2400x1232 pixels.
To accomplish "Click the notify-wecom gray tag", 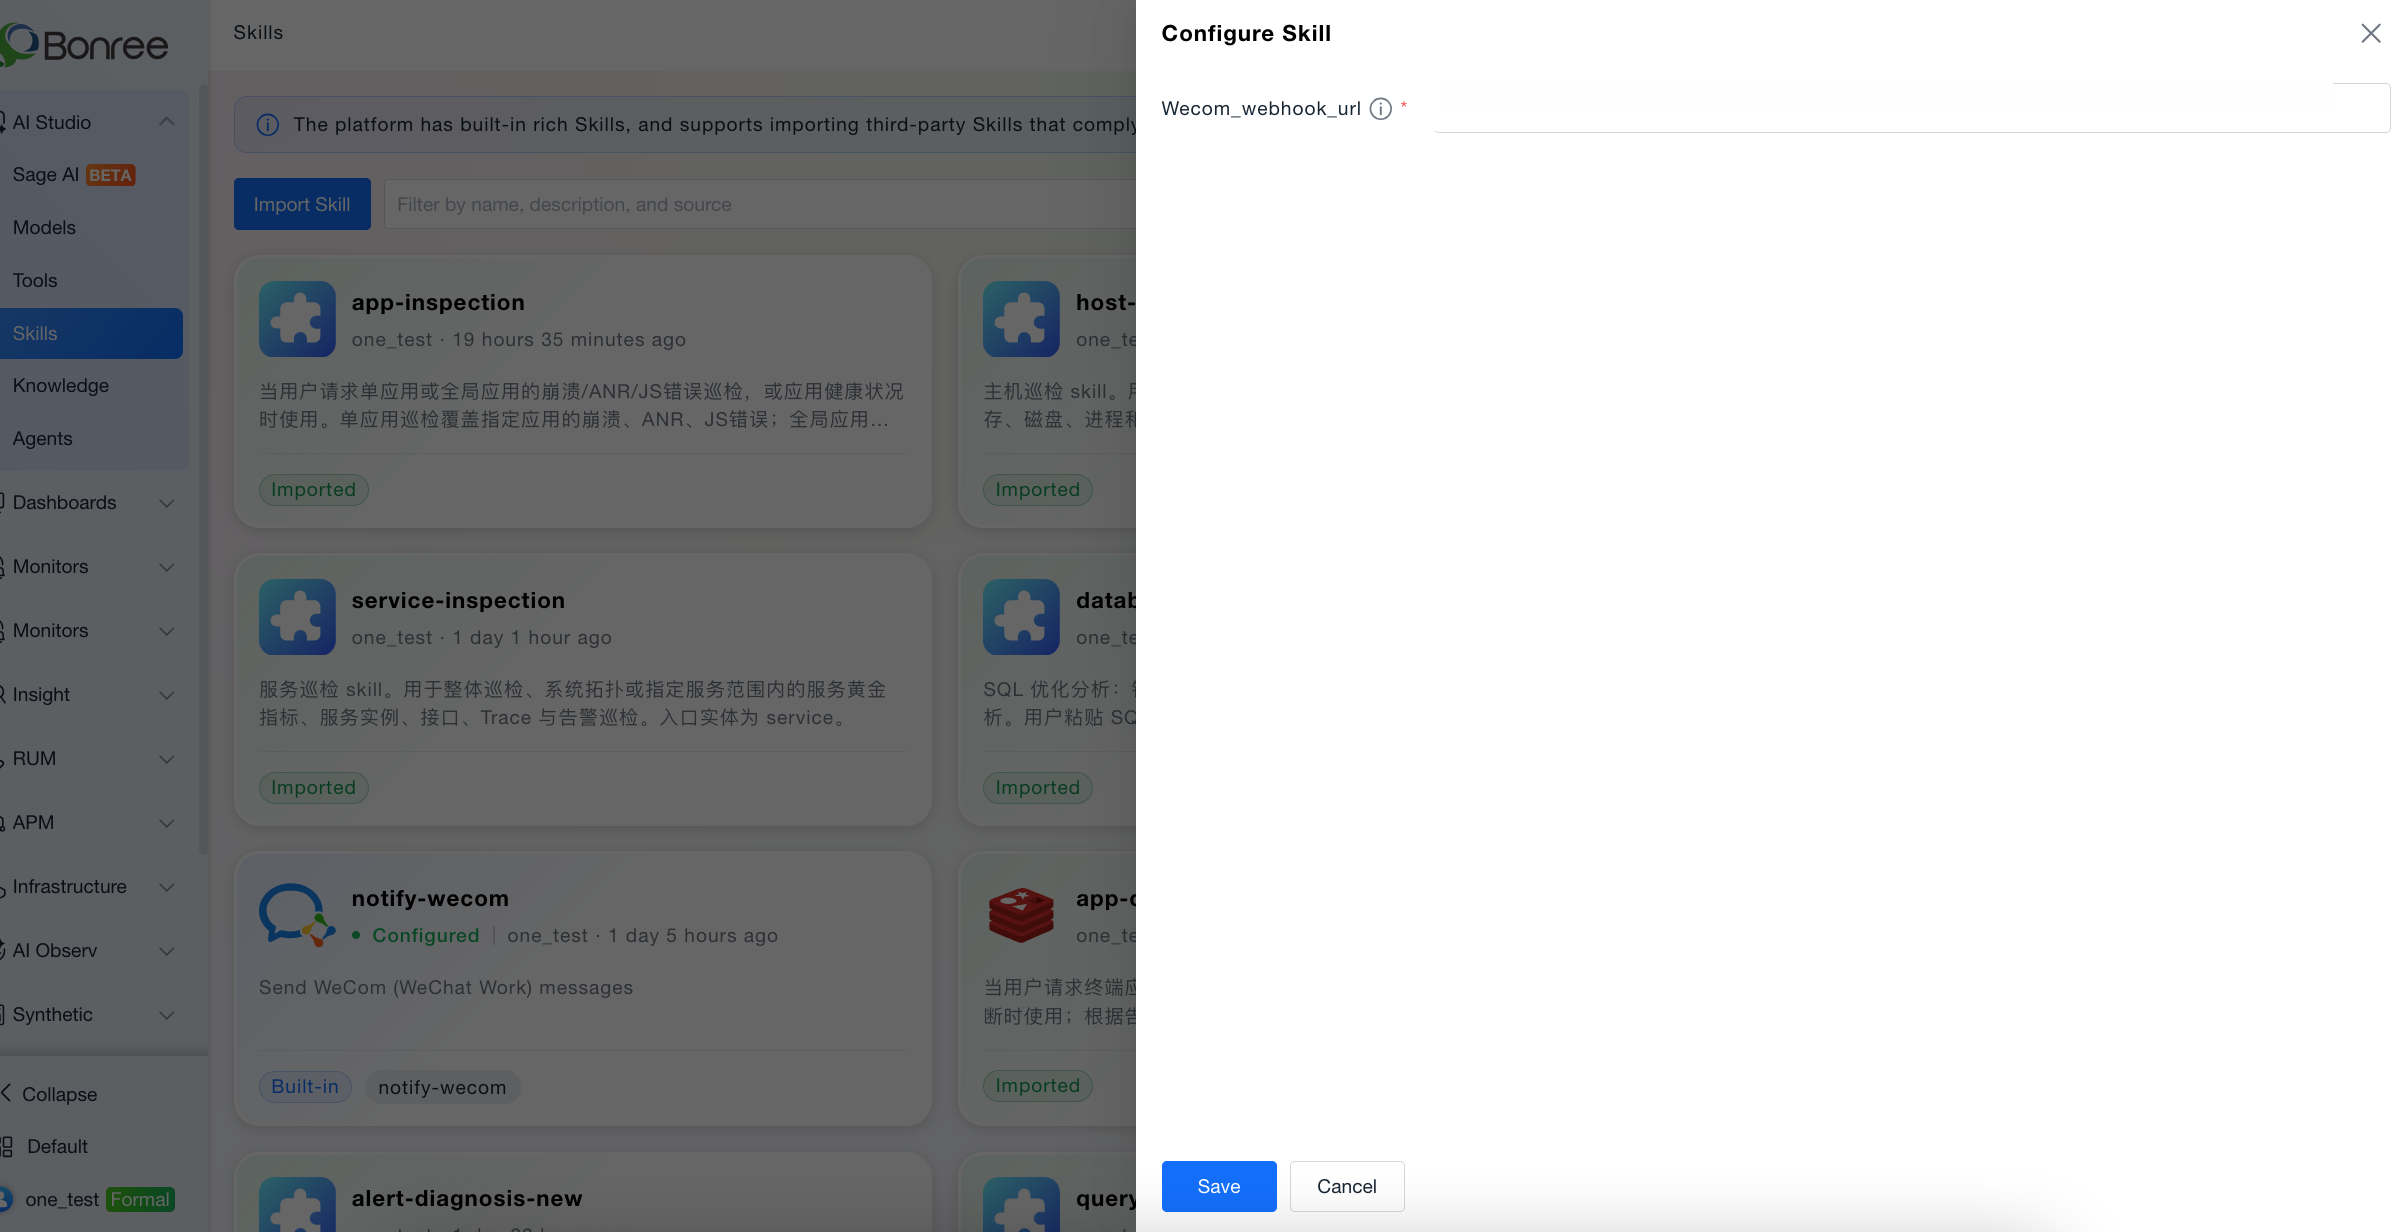I will click(x=442, y=1087).
